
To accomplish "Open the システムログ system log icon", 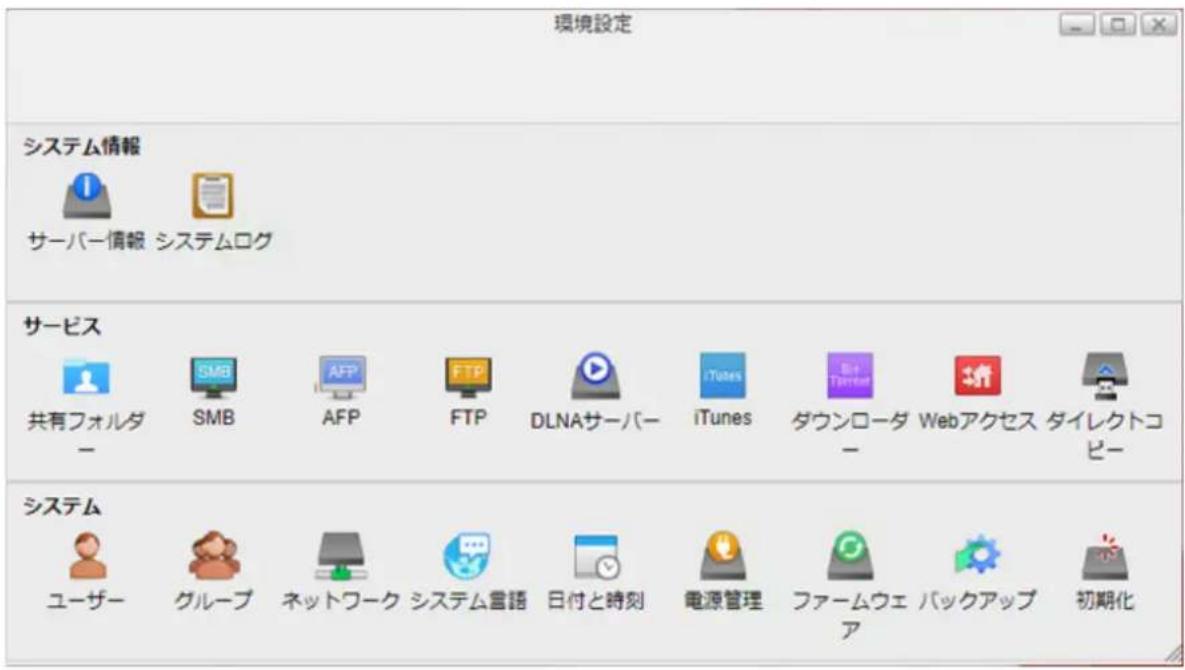I will (213, 196).
